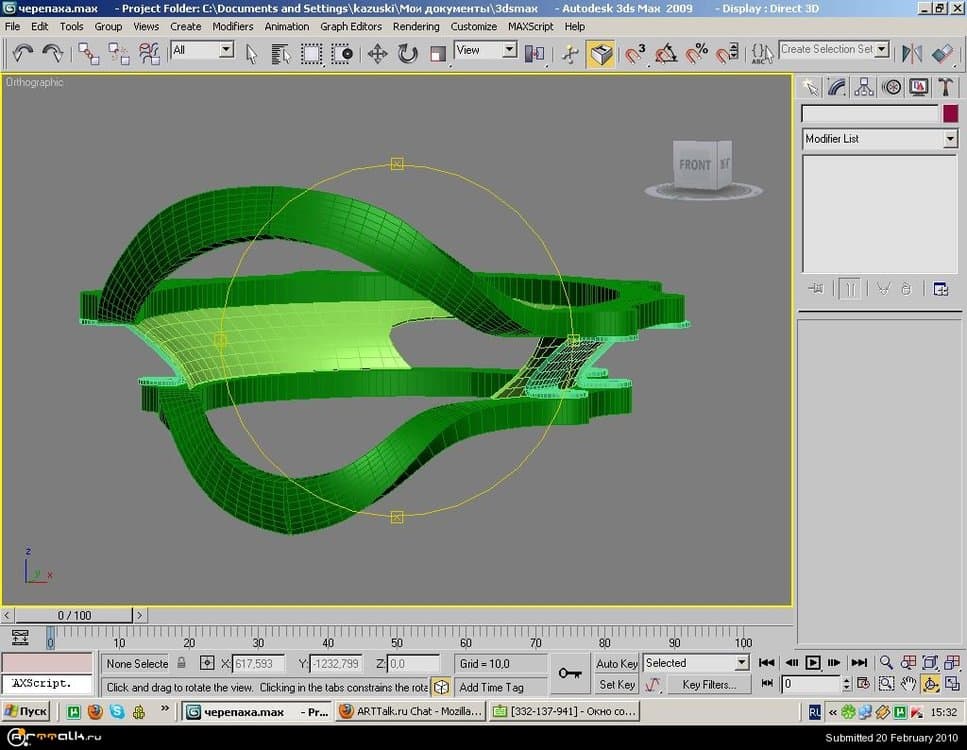Click the ViewCube Front face
The image size is (967, 750).
click(x=695, y=165)
